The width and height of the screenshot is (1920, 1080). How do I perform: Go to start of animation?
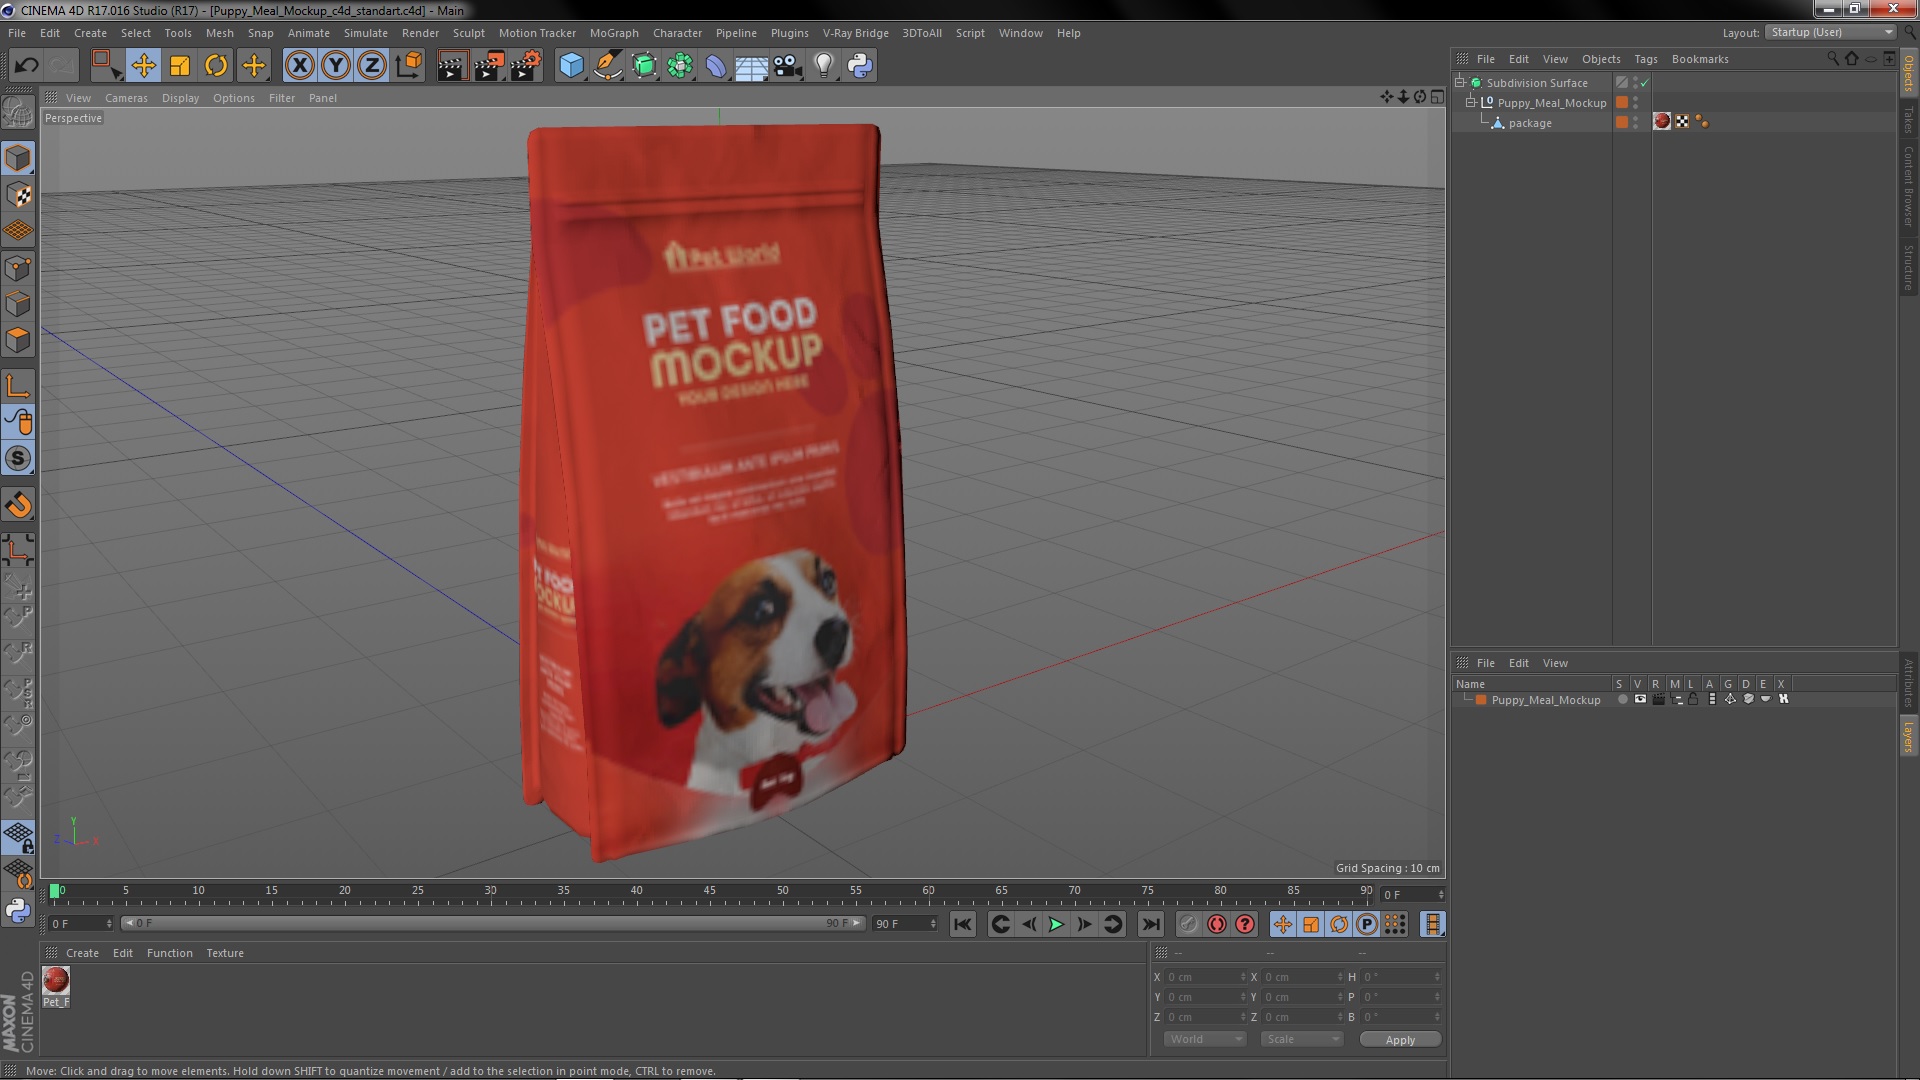[x=962, y=925]
